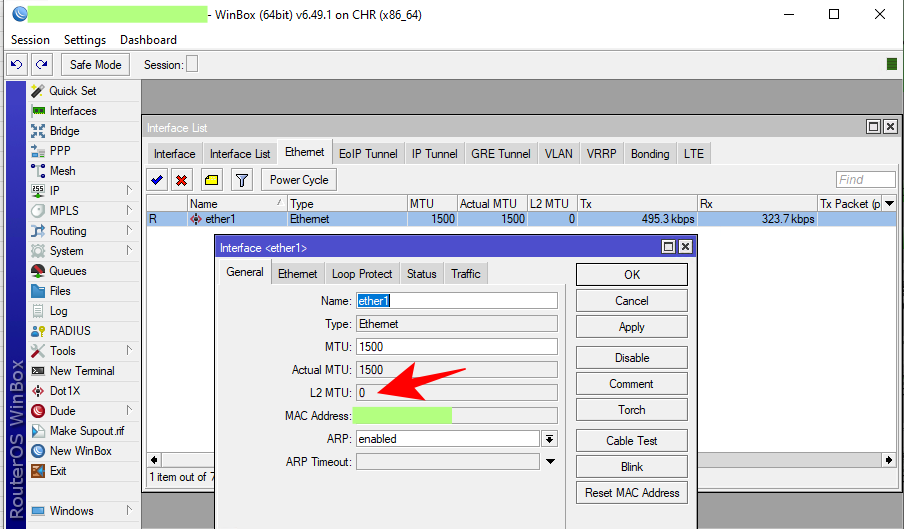The image size is (904, 529).
Task: Expand the Dude submenu
Action: pos(129,410)
